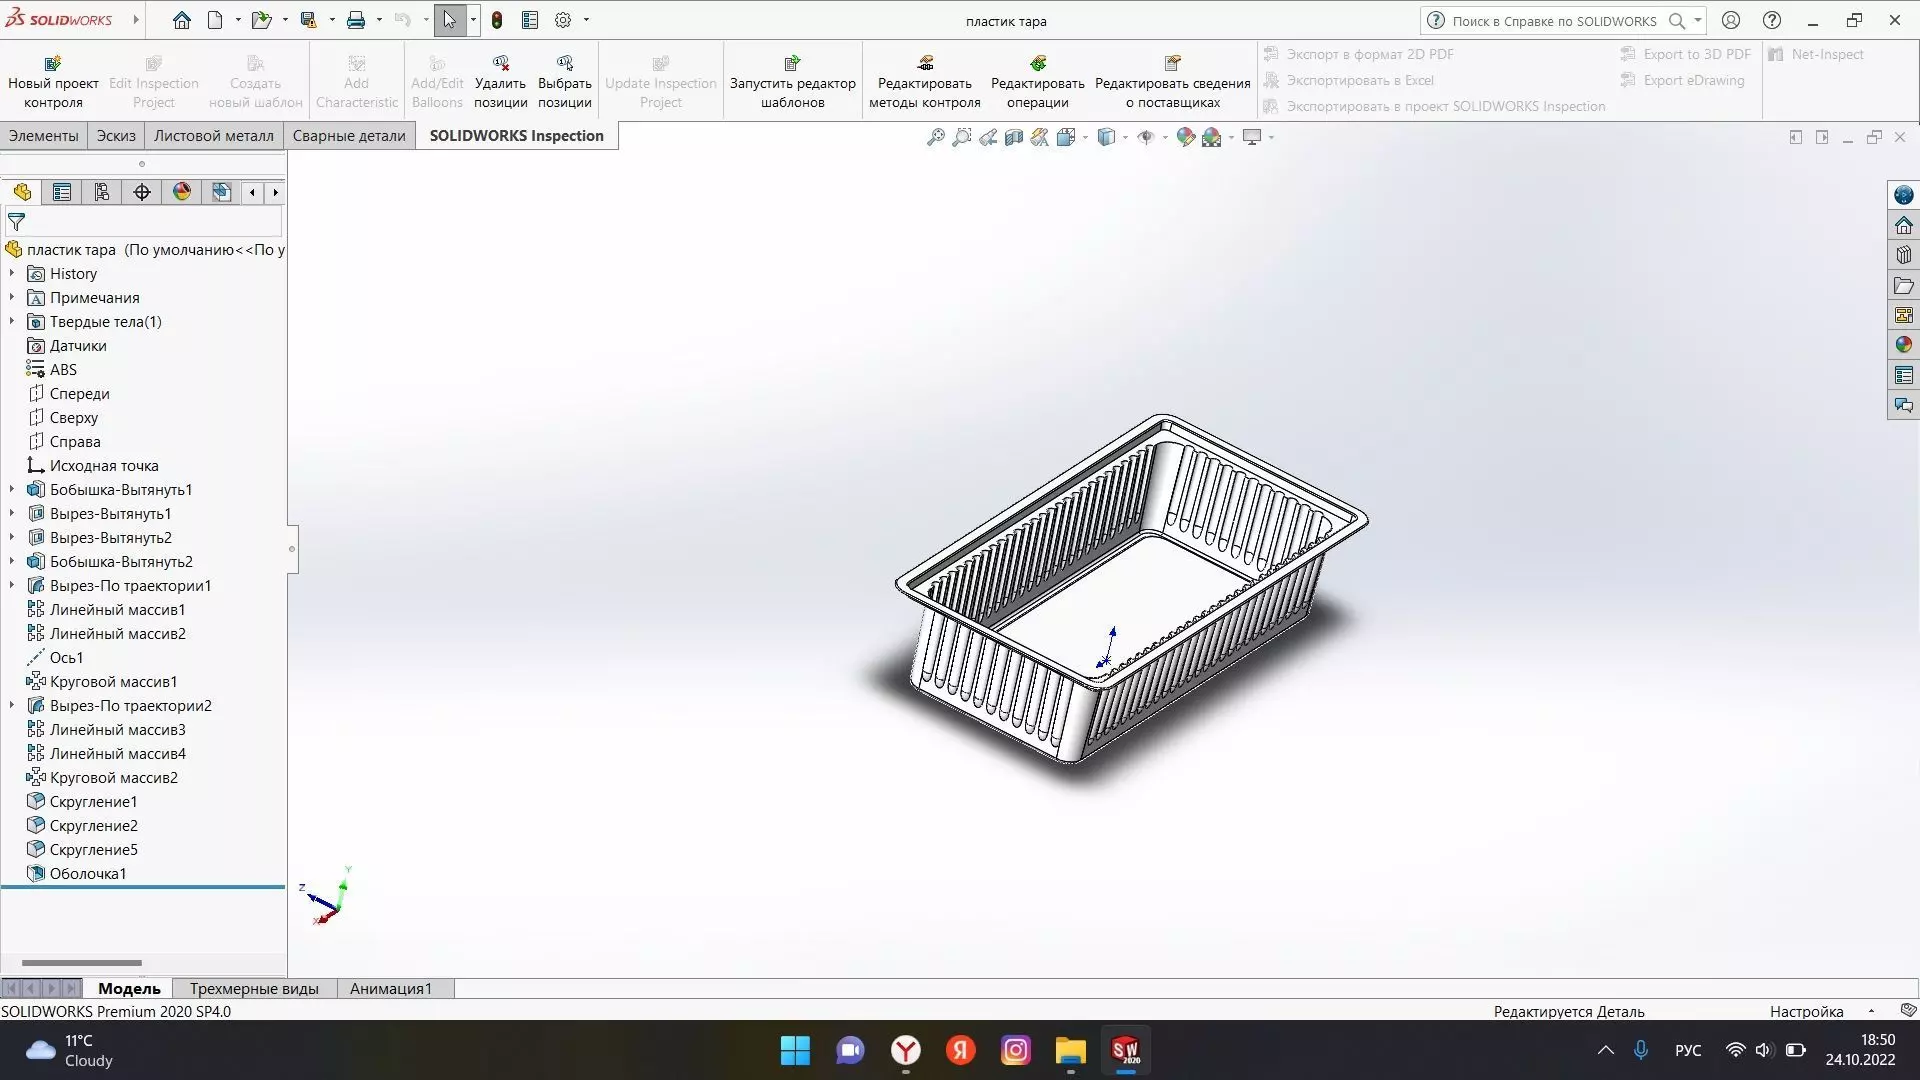
Task: Open the View Orientation cube icon
Action: point(1066,137)
